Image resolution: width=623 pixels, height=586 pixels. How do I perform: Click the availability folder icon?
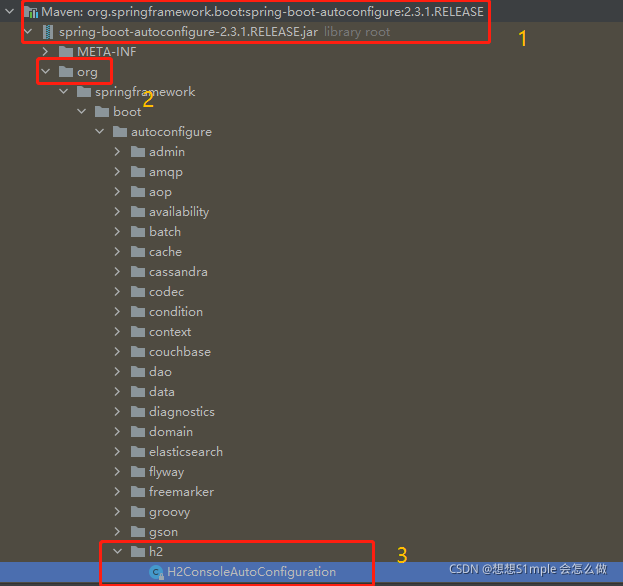click(x=138, y=212)
